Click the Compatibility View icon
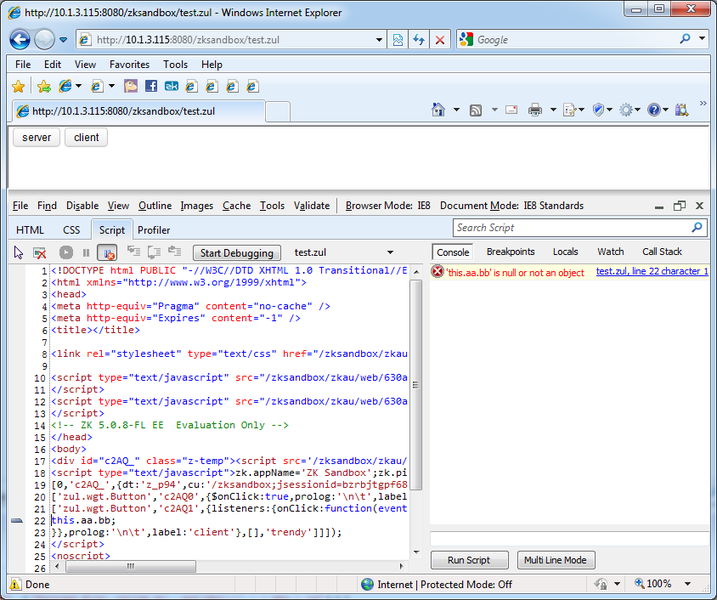Viewport: 717px width, 600px height. coord(398,40)
